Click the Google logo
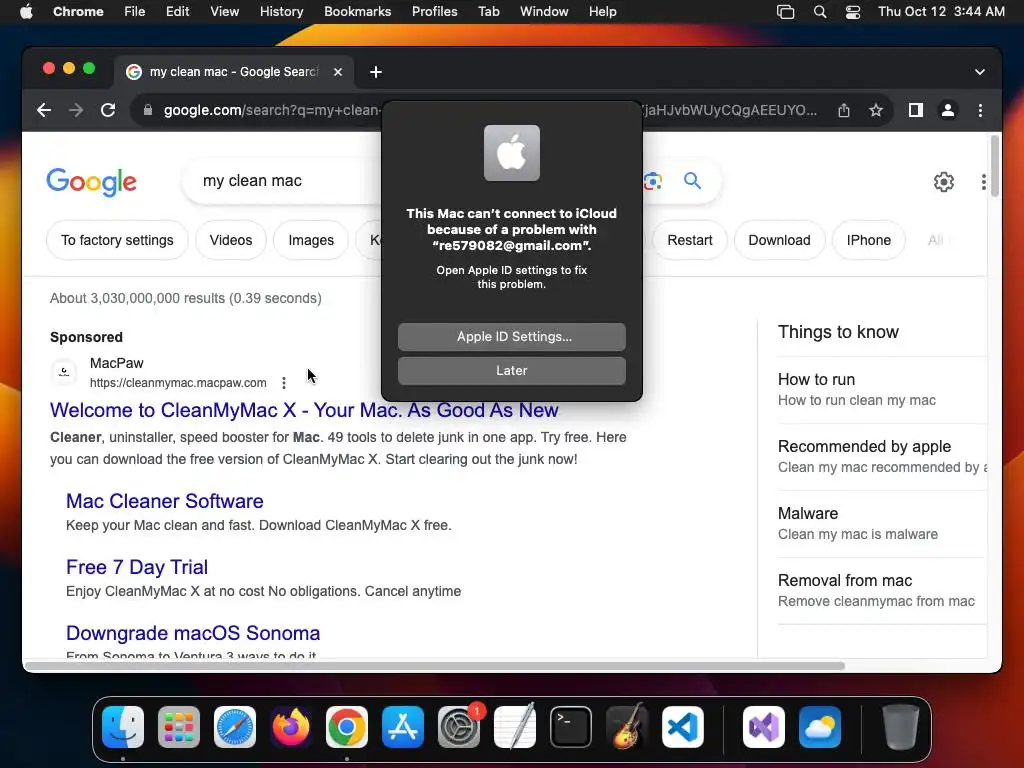This screenshot has width=1024, height=768. pos(91,182)
